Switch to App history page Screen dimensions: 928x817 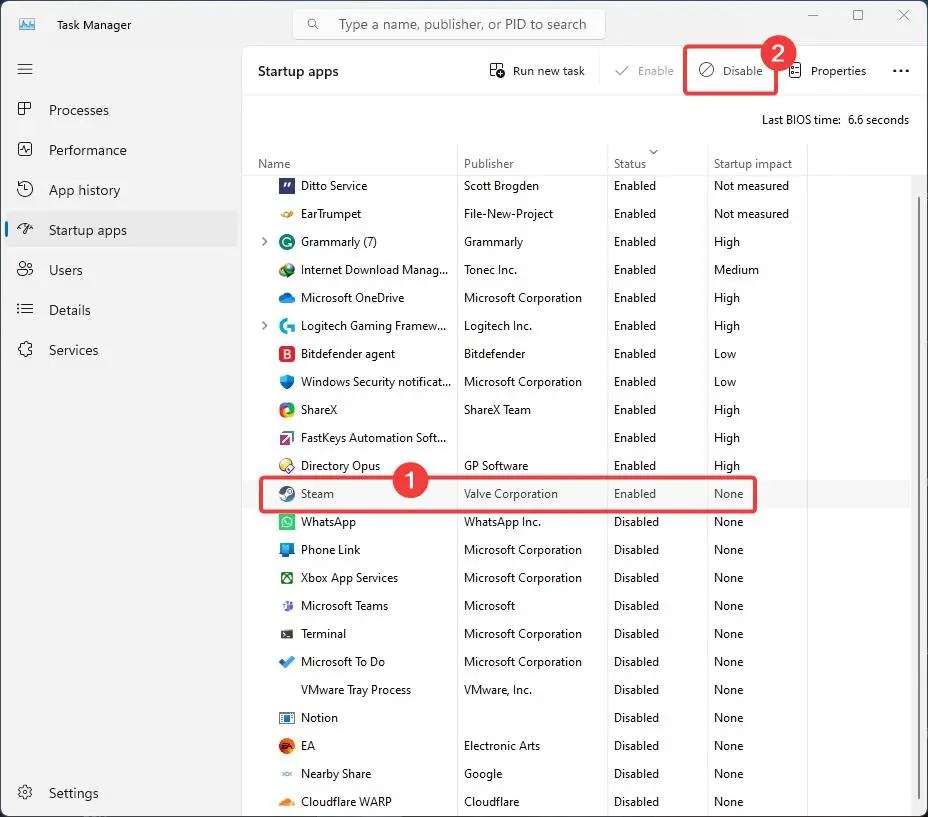(121, 190)
